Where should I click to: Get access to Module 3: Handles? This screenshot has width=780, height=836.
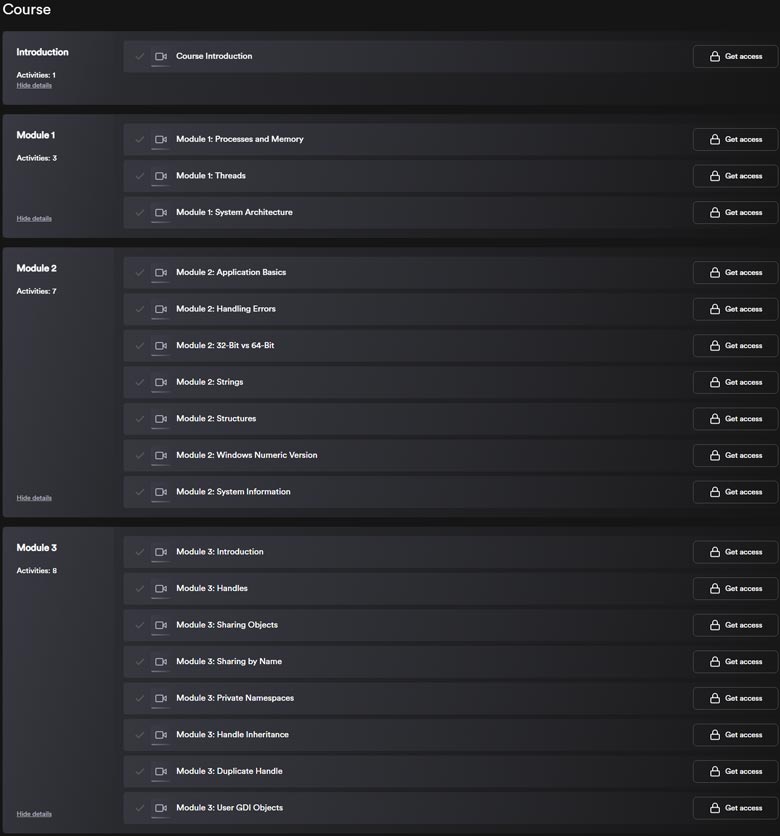coord(736,589)
